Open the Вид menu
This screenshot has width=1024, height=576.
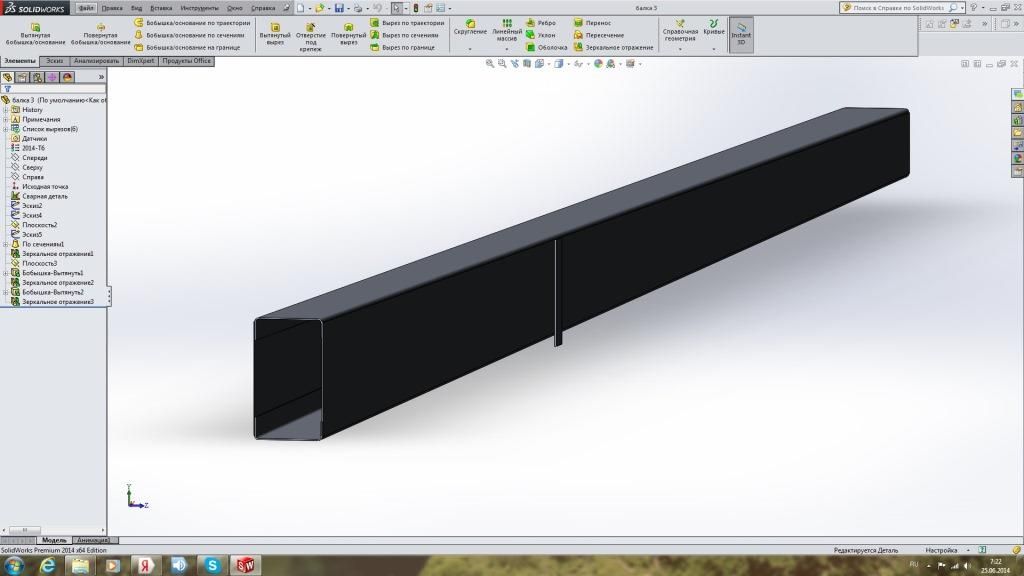(x=136, y=8)
